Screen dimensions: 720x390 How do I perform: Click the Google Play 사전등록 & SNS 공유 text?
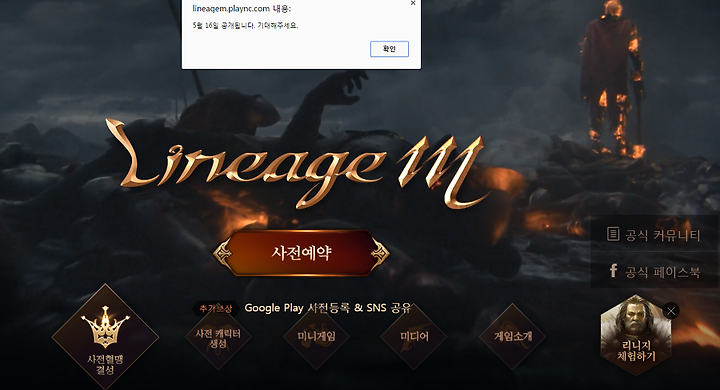[327, 308]
